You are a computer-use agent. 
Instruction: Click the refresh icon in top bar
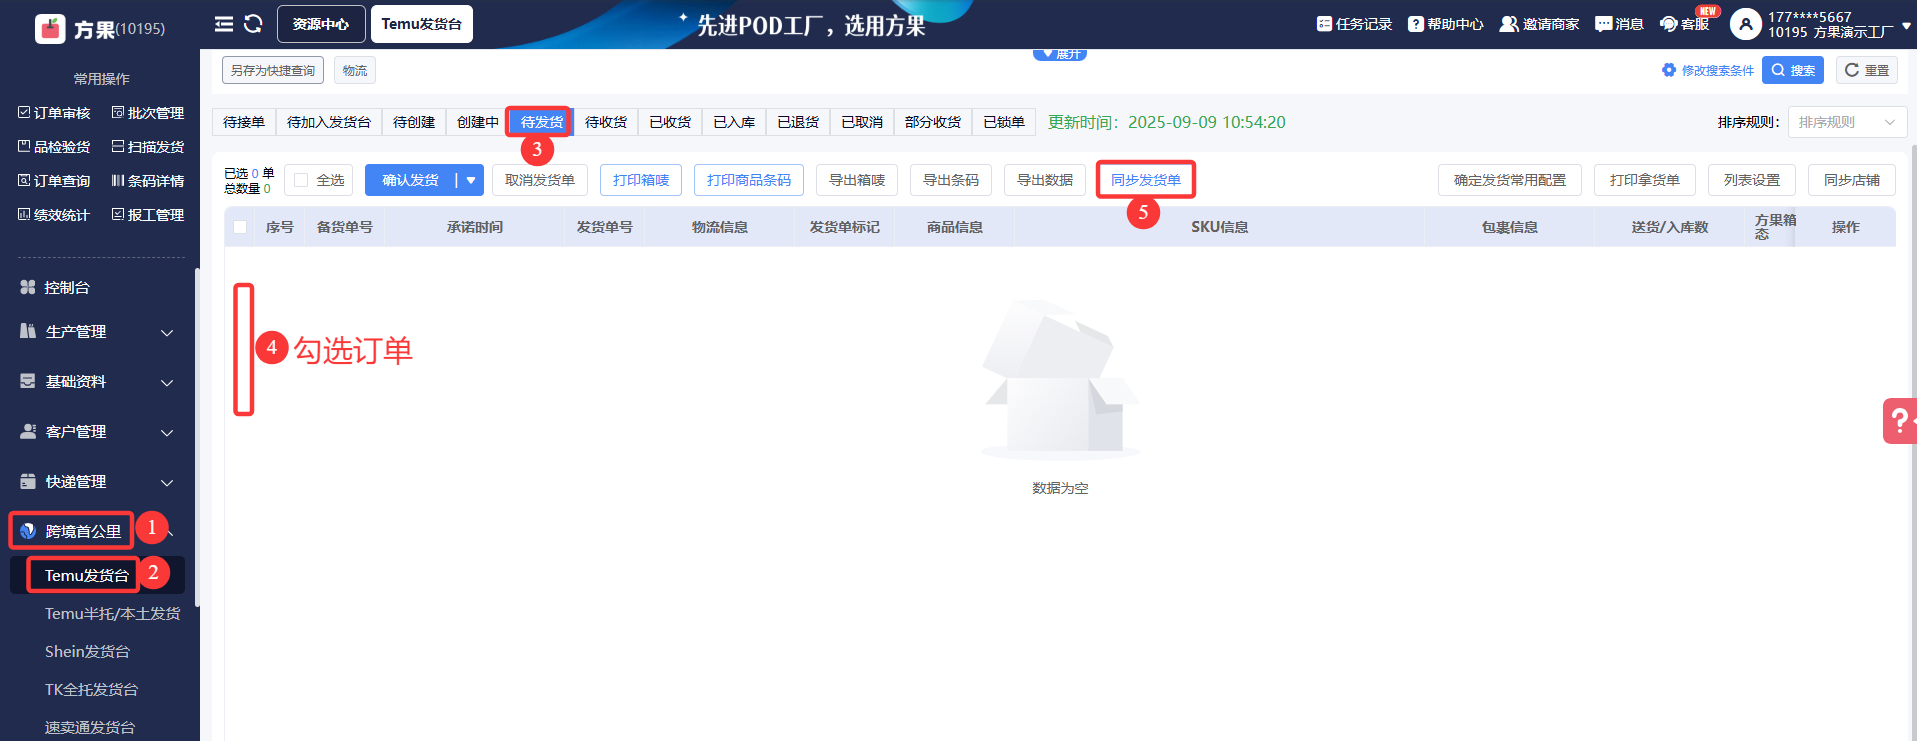[253, 24]
